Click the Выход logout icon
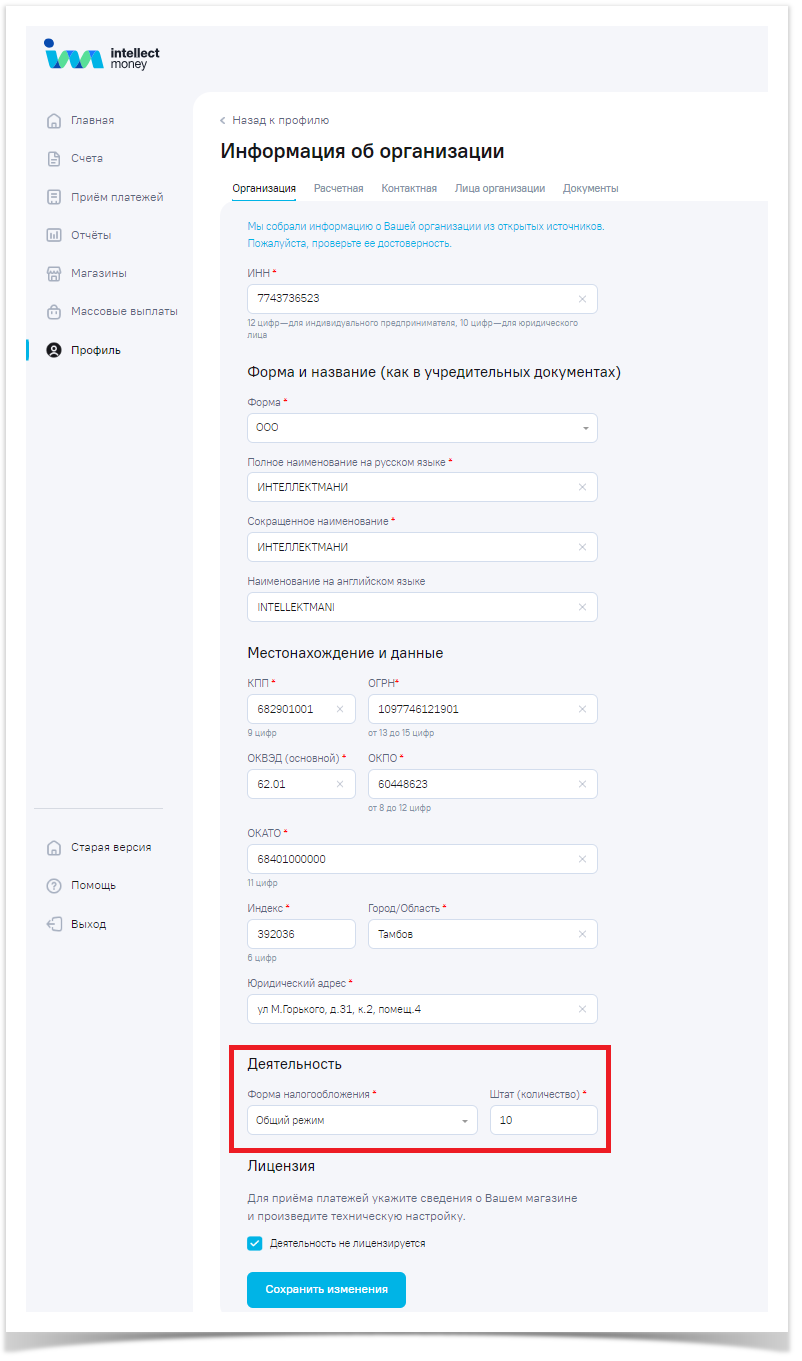Image resolution: width=802 pixels, height=1361 pixels. (54, 924)
